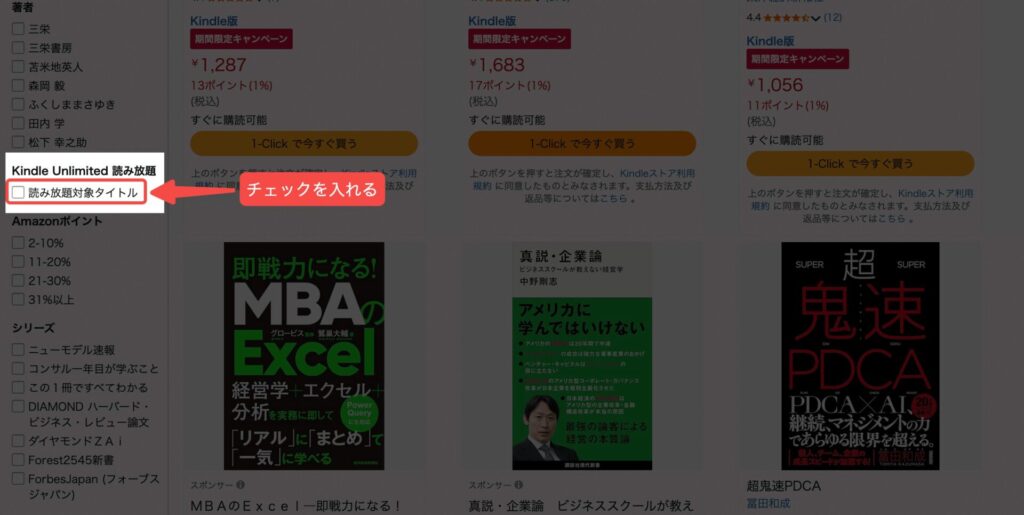Open the 超鬼速PDCA title link
Image resolution: width=1024 pixels, height=515 pixels.
(784, 486)
